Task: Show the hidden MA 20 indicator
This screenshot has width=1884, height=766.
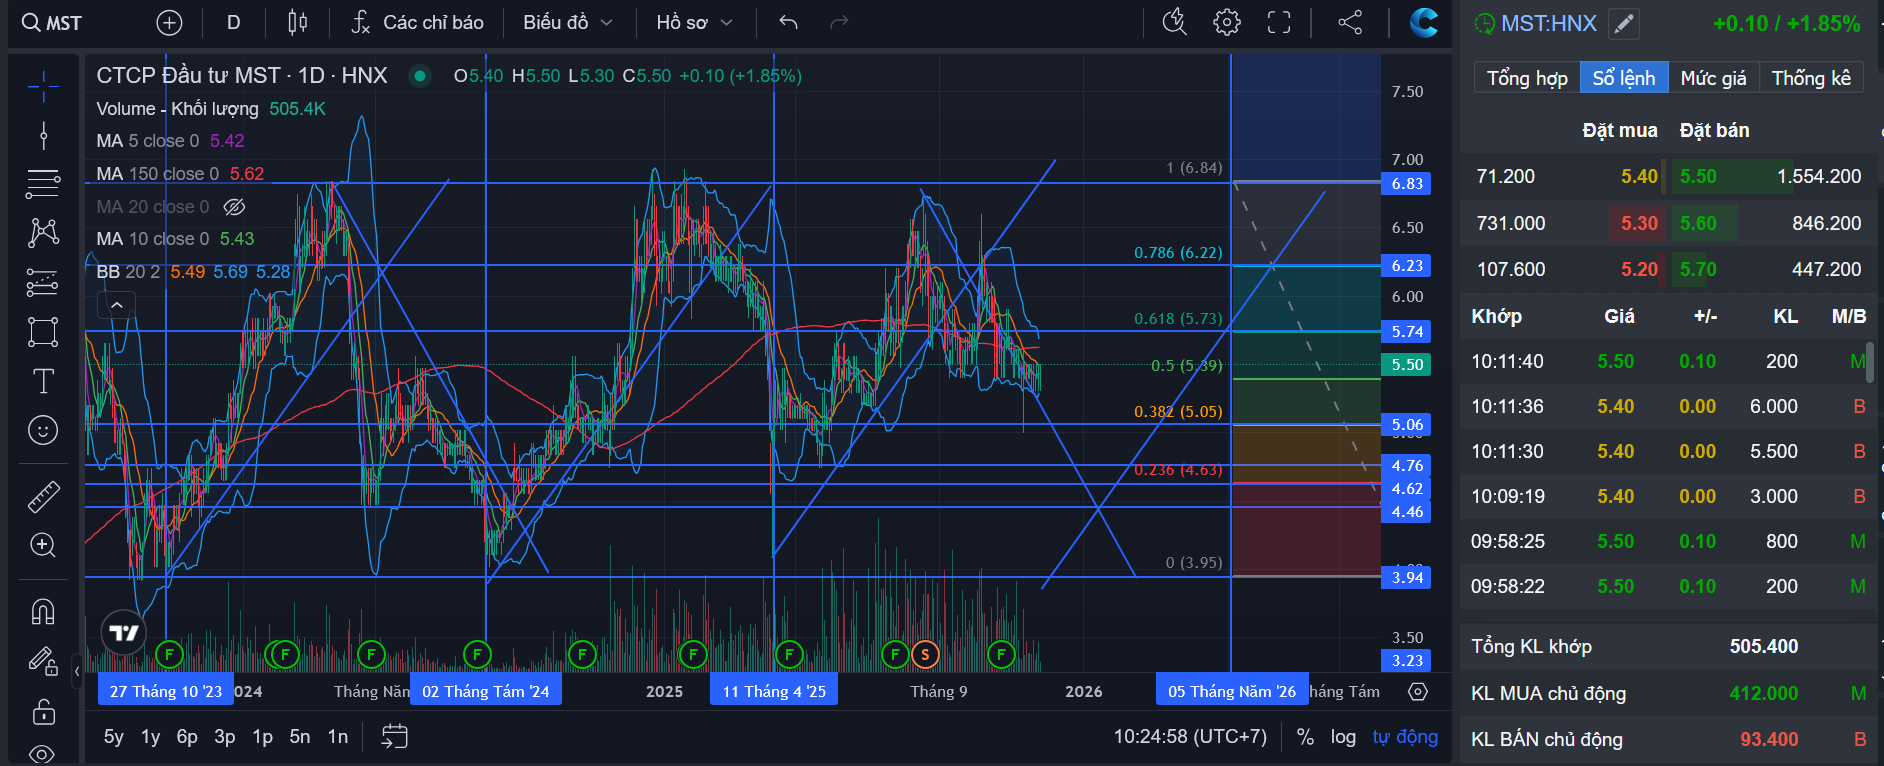Action: pos(234,207)
